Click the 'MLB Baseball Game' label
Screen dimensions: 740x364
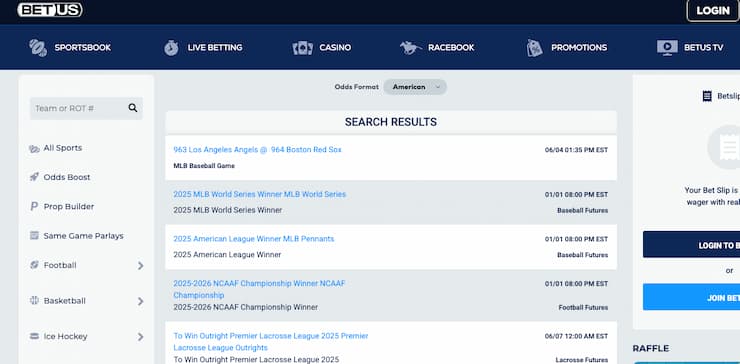coord(204,166)
